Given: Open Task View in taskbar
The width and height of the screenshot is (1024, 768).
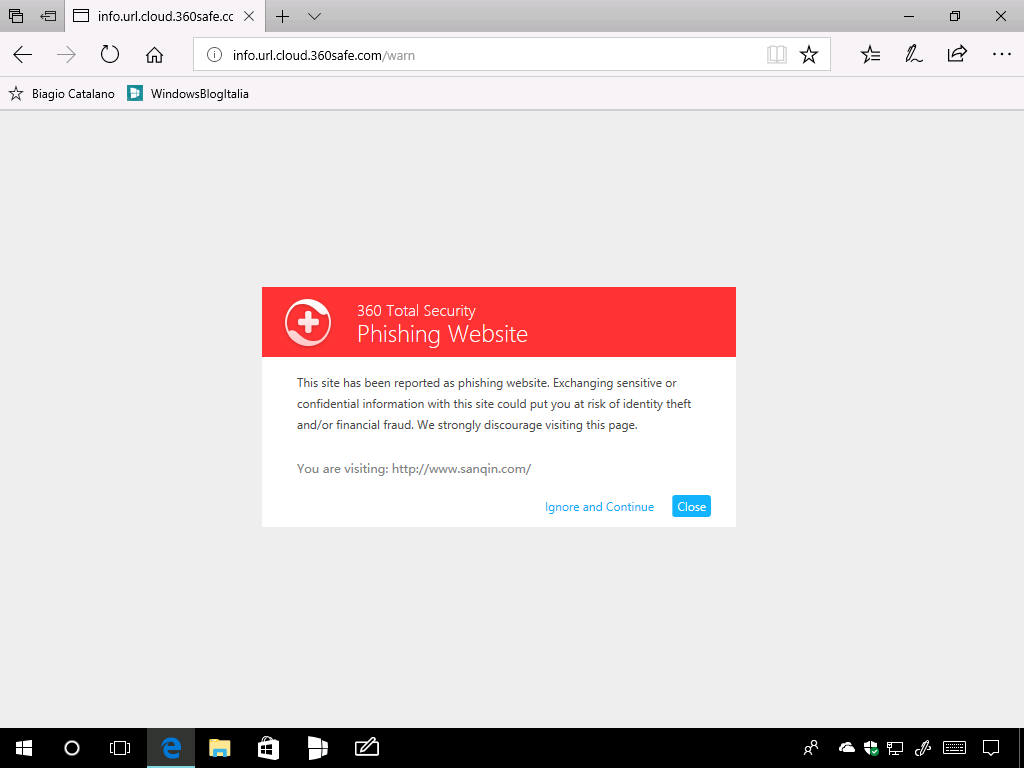Looking at the screenshot, I should 120,748.
